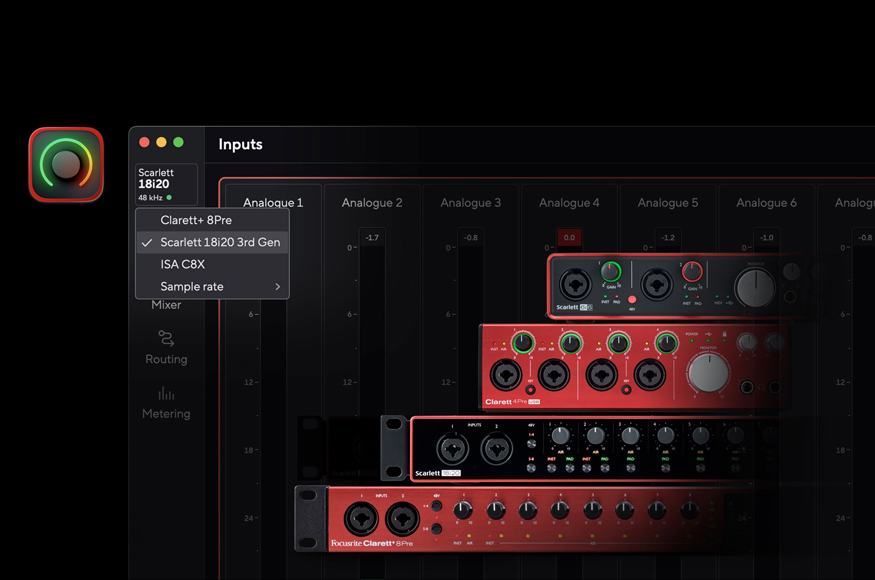This screenshot has width=875, height=580.
Task: Minimize the window with yellow button
Action: coord(161,142)
